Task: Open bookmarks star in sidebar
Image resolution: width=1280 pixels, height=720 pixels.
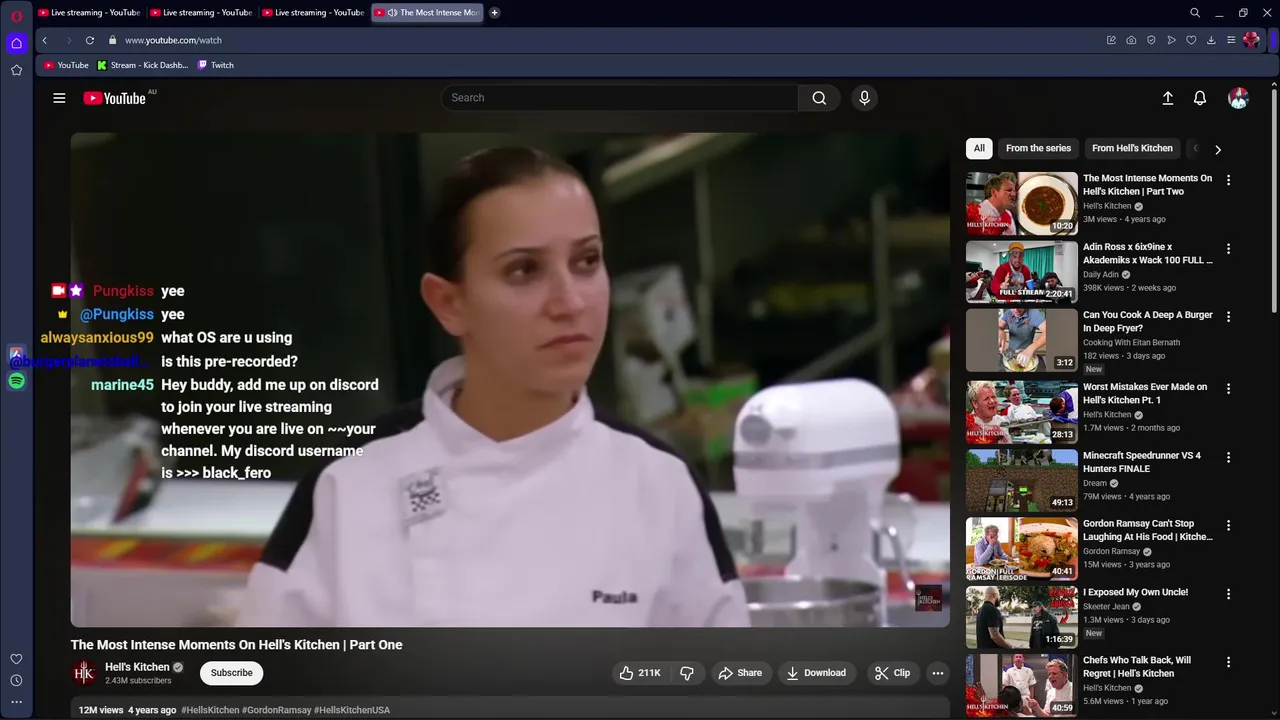Action: pyautogui.click(x=16, y=70)
